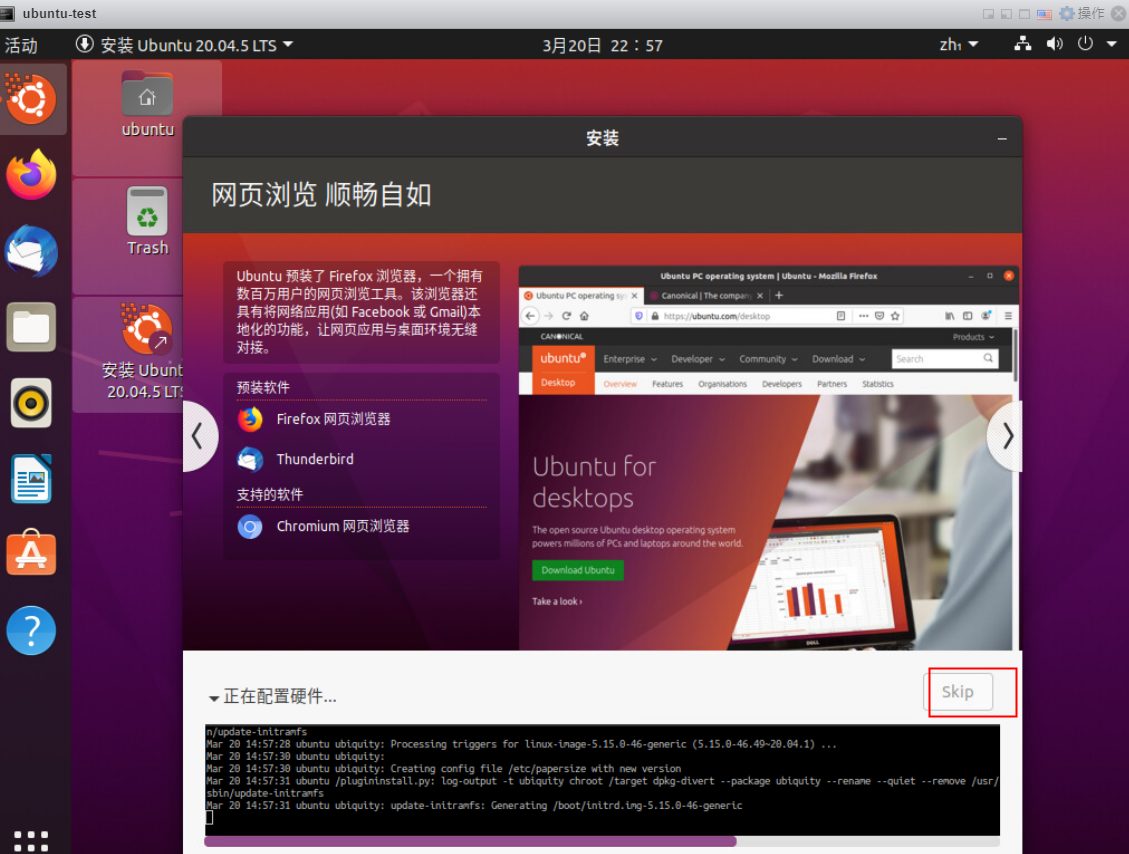Click 'Firefox 网页浏览器' label
Screen dimensions: 1129x854
333,419
